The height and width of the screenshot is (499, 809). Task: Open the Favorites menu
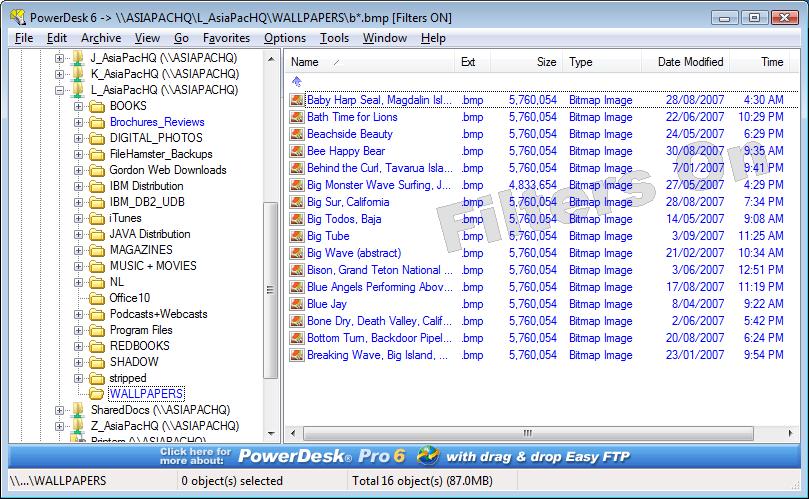coord(226,38)
